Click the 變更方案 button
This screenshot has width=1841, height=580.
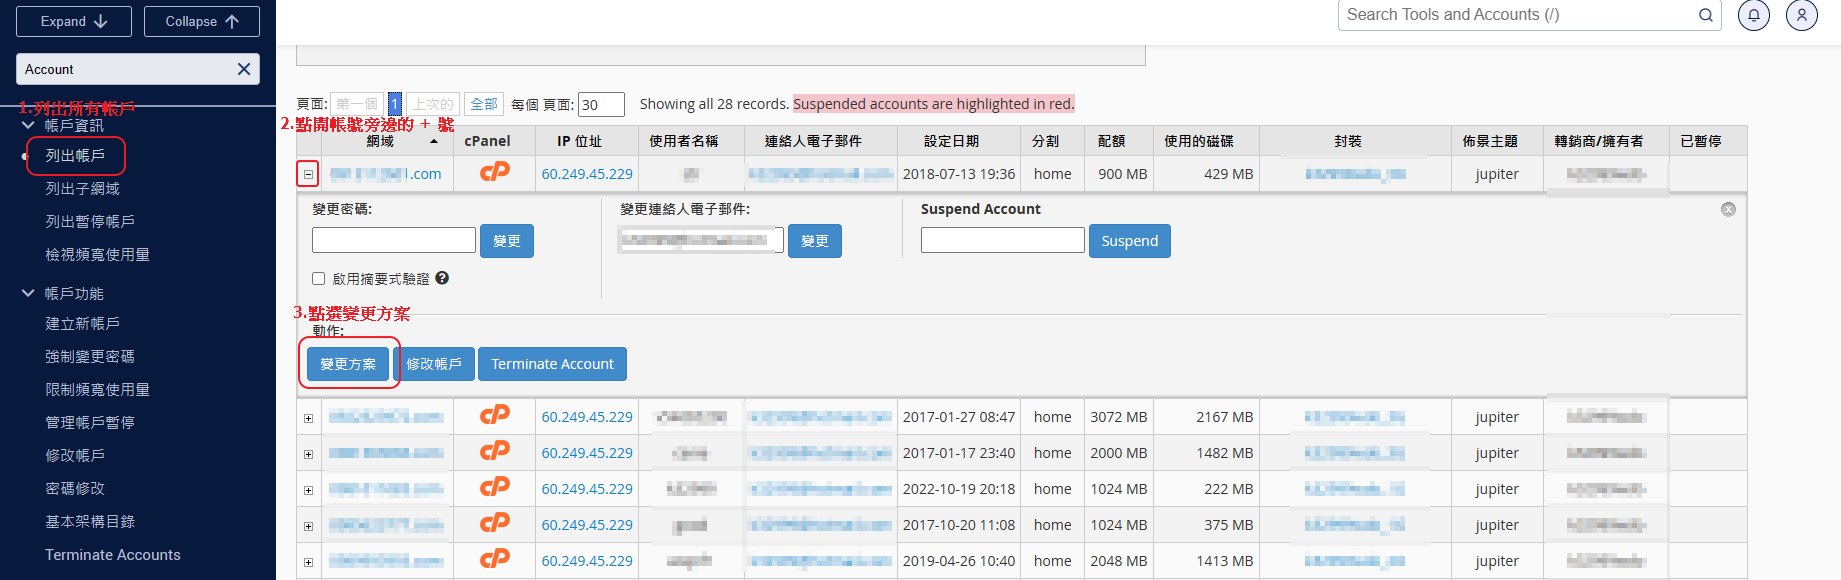coord(347,364)
